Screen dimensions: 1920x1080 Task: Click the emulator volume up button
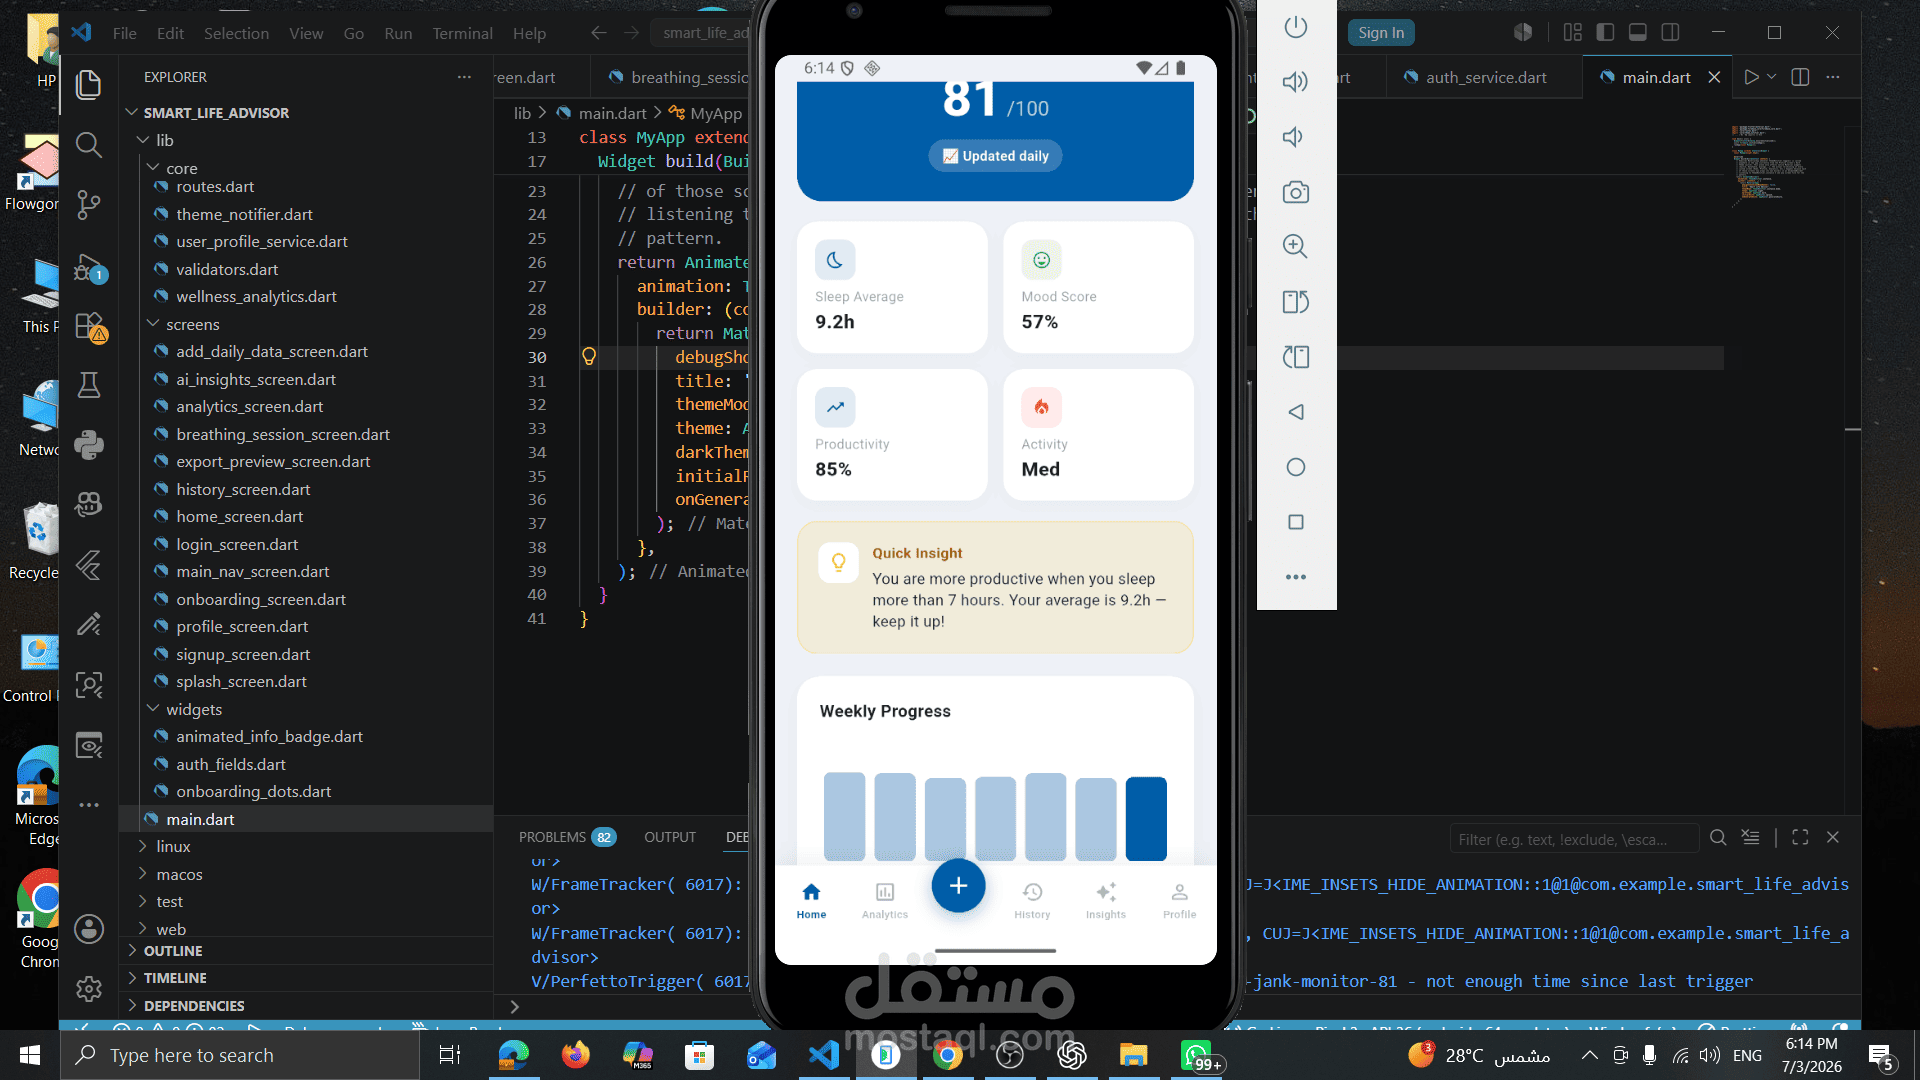1296,82
